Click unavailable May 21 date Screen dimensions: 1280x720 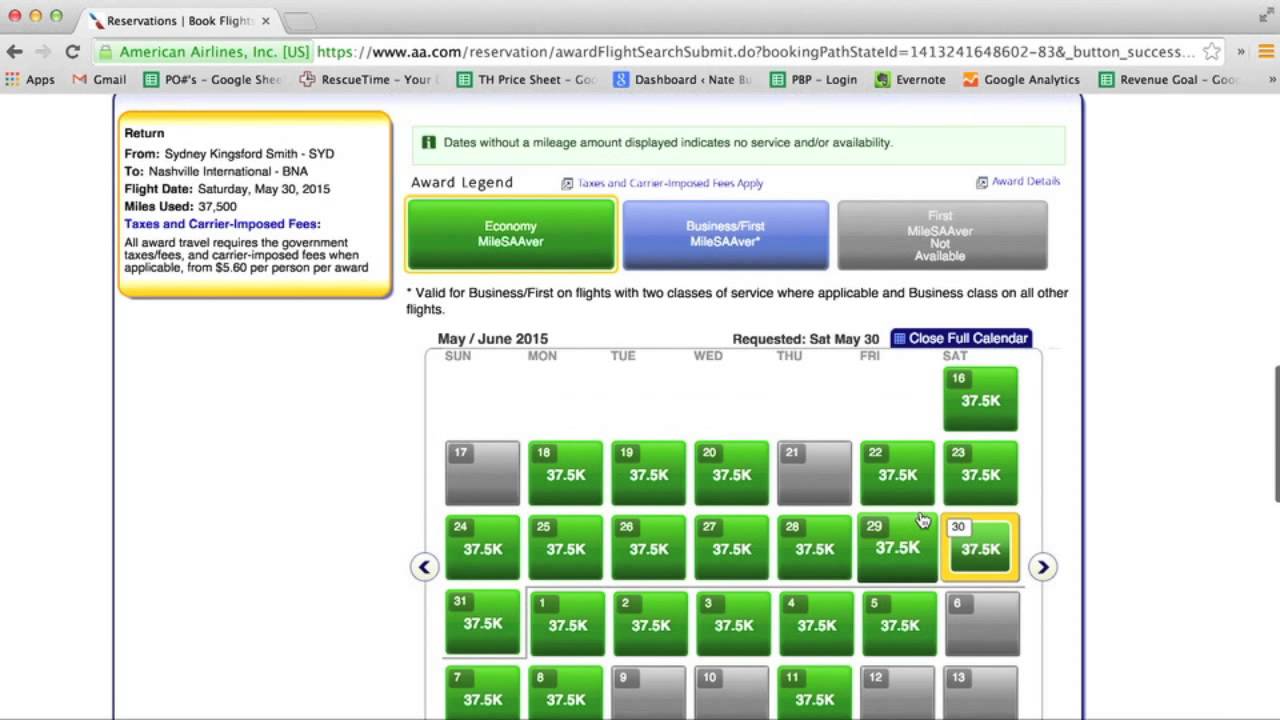click(x=814, y=473)
